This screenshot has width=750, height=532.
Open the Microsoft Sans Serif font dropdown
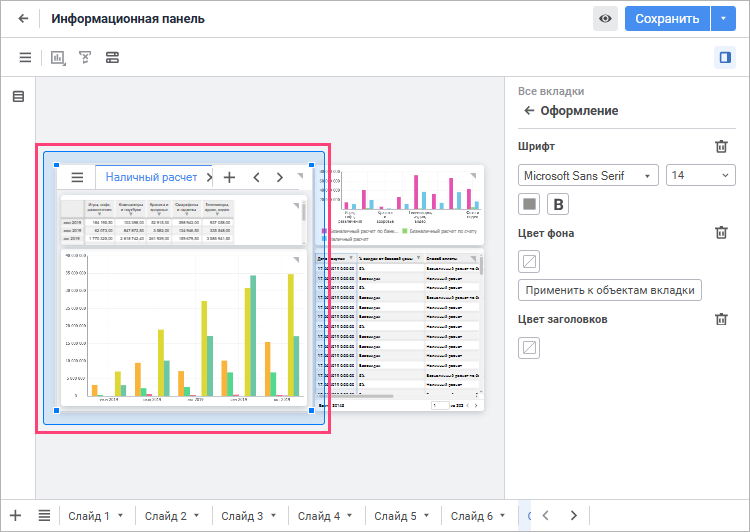[x=588, y=176]
